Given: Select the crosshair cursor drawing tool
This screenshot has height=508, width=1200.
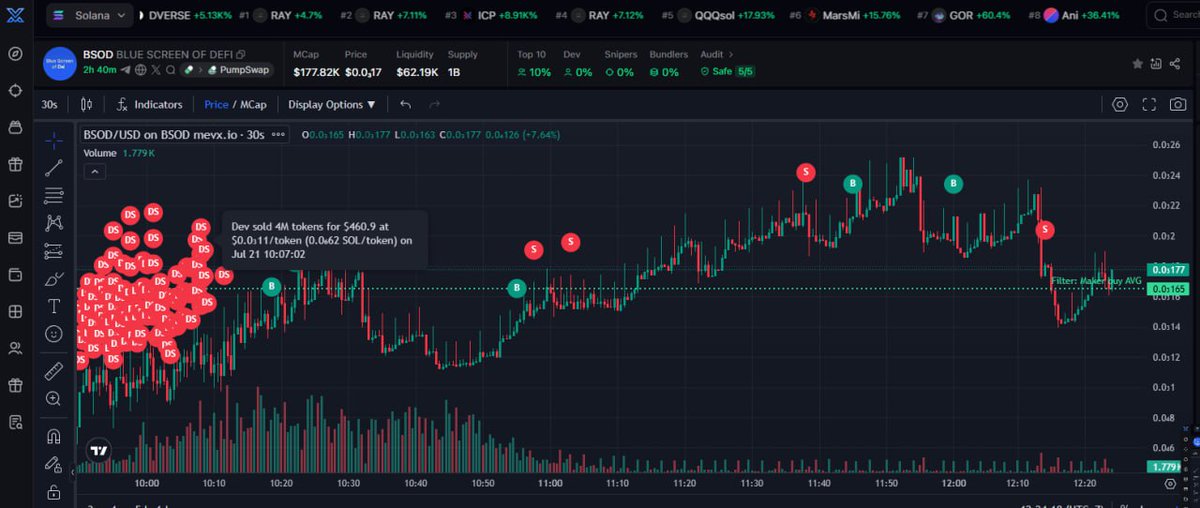Looking at the screenshot, I should [54, 140].
